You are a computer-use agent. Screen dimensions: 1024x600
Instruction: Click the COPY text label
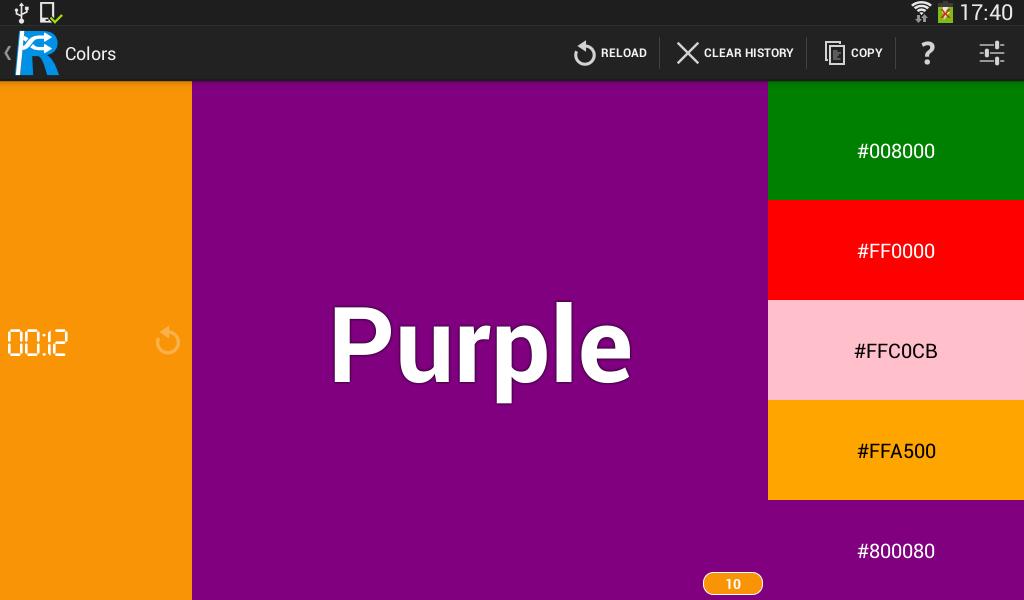coord(867,53)
